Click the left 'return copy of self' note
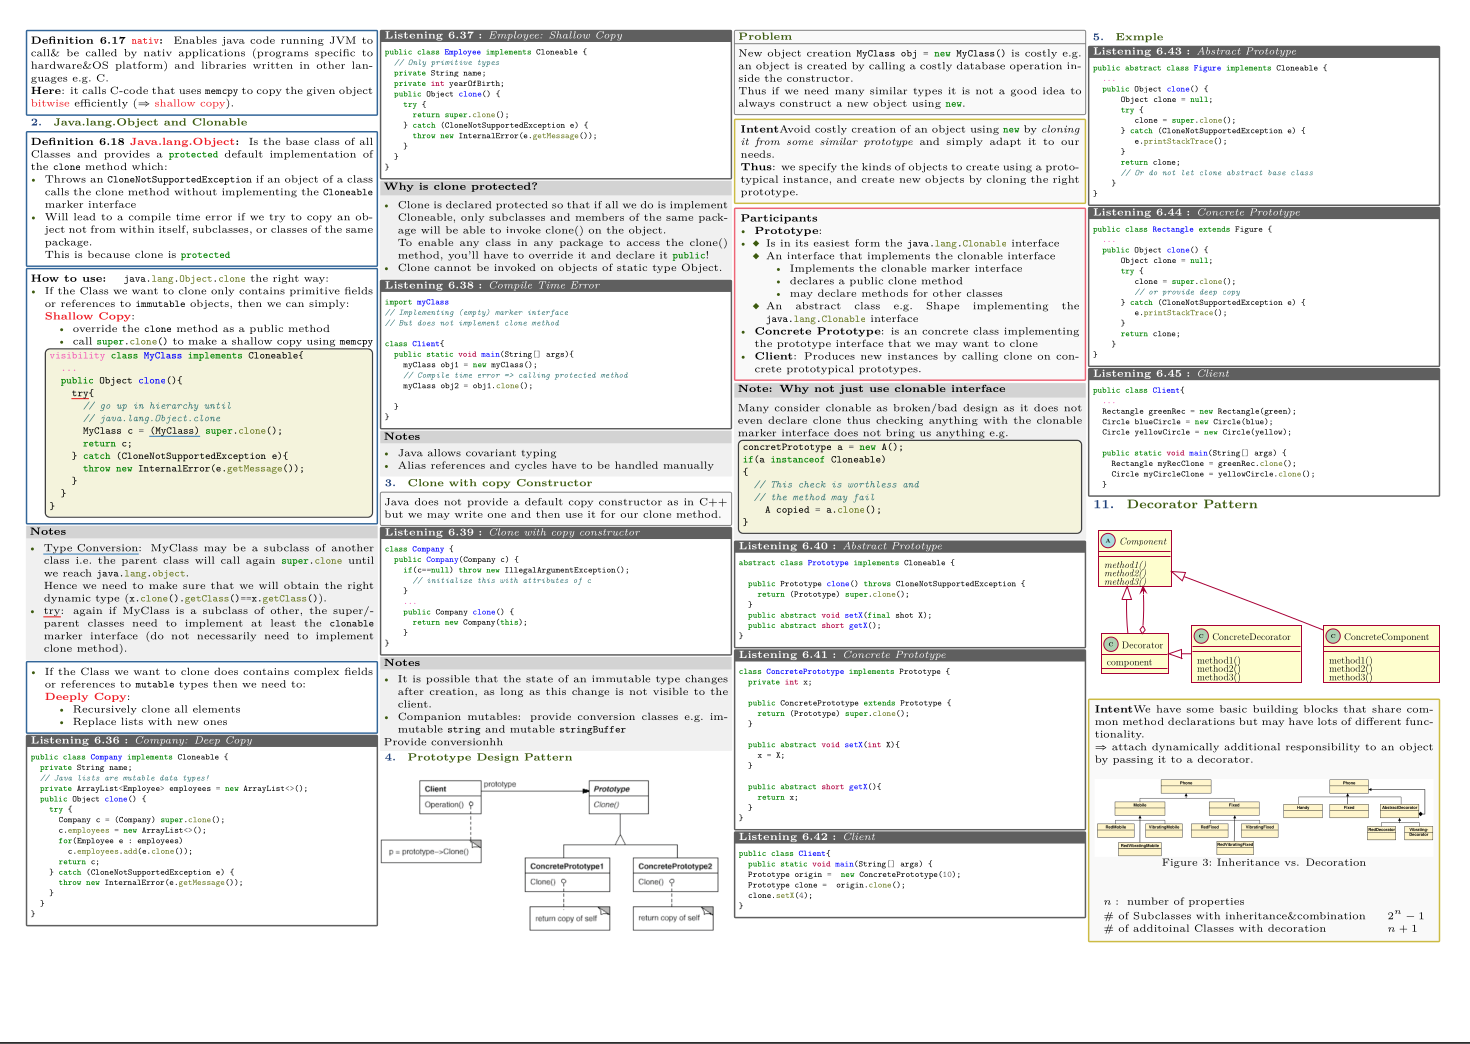Viewport: 1470px width, 1044px height. pos(568,918)
